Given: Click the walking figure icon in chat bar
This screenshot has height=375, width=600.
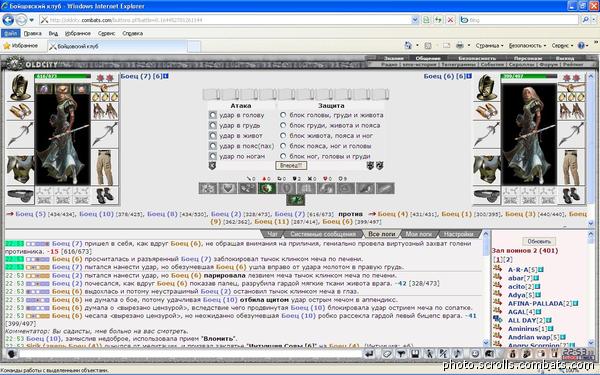Looking at the screenshot, I should coord(429,354).
